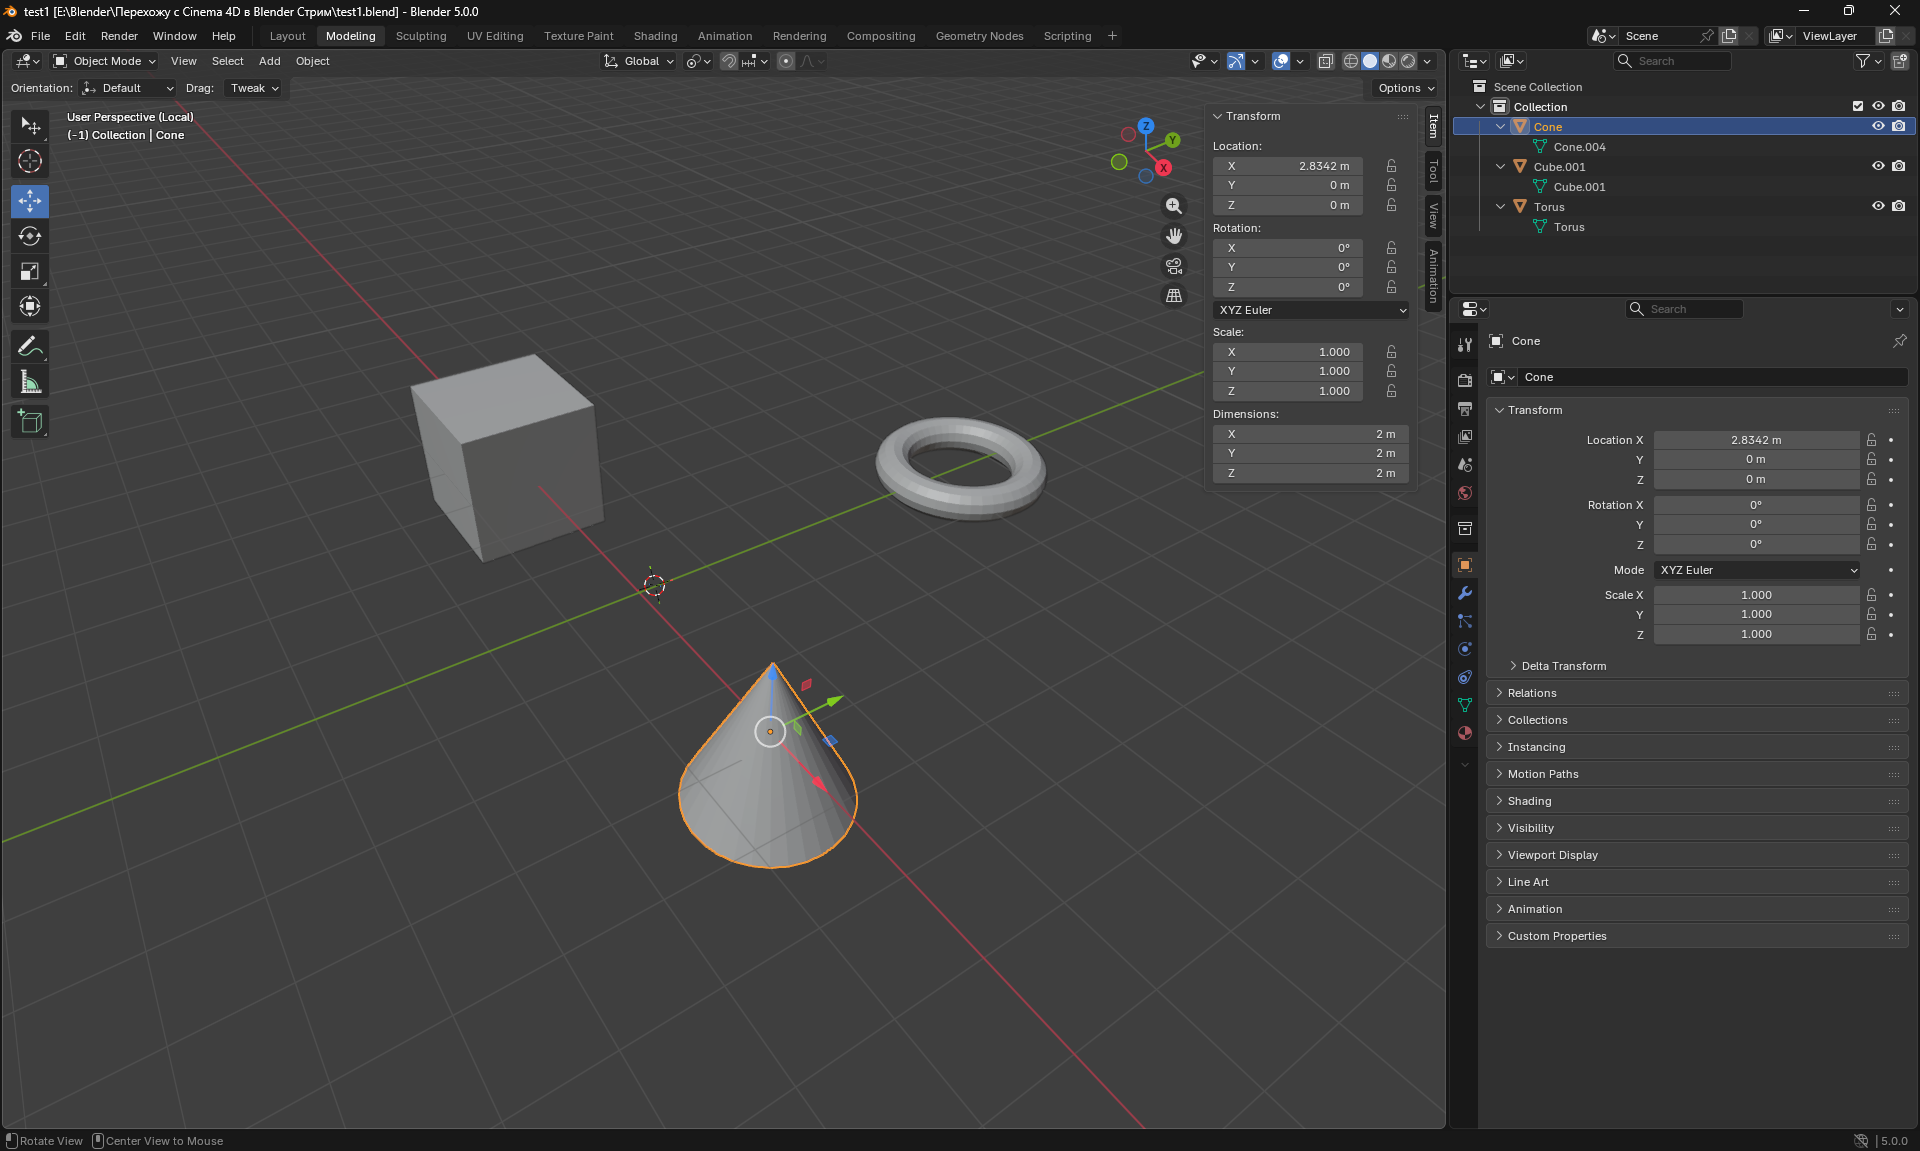Activate the Rotate tool
Viewport: 1920px width, 1151px height.
(x=30, y=237)
